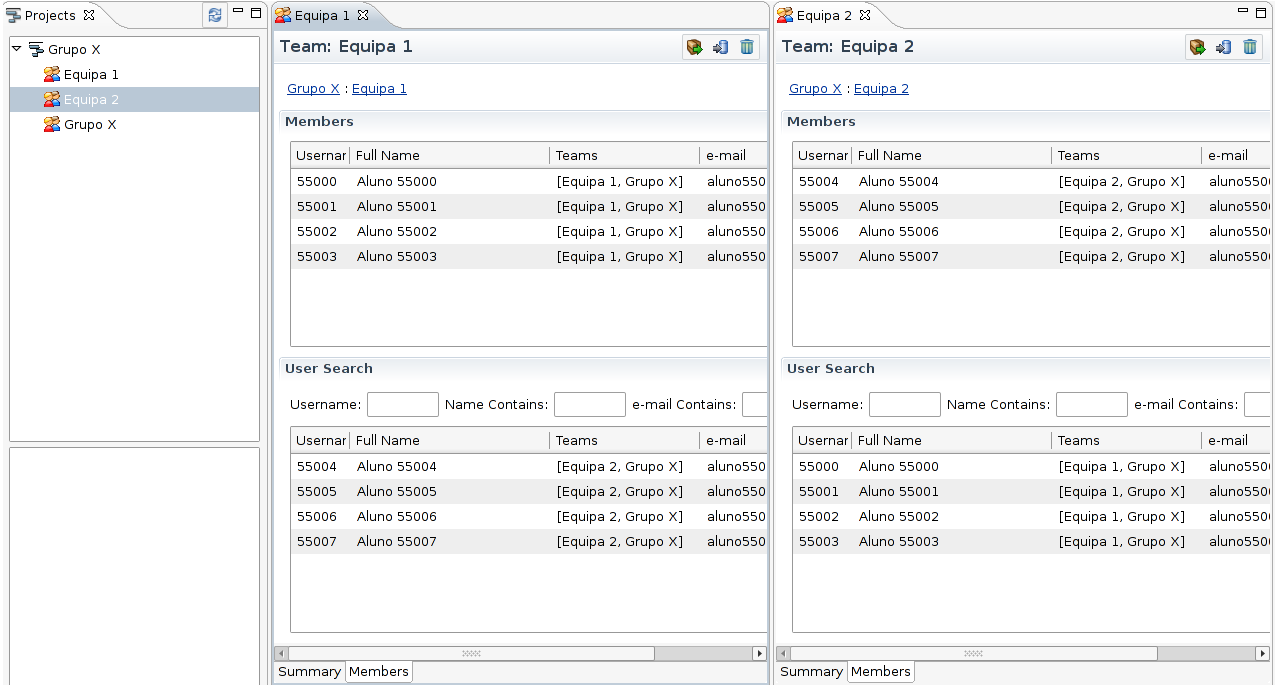Screen dimensions: 1275x685
Task: Follow the Grupo X link in Equipa 1 breadcrumb
Action: 313,89
